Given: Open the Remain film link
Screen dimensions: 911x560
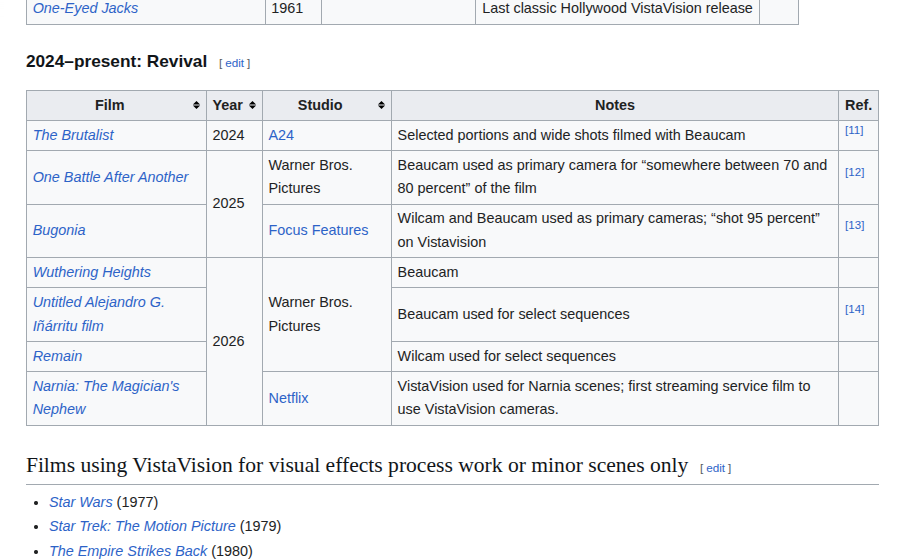Looking at the screenshot, I should (x=58, y=356).
